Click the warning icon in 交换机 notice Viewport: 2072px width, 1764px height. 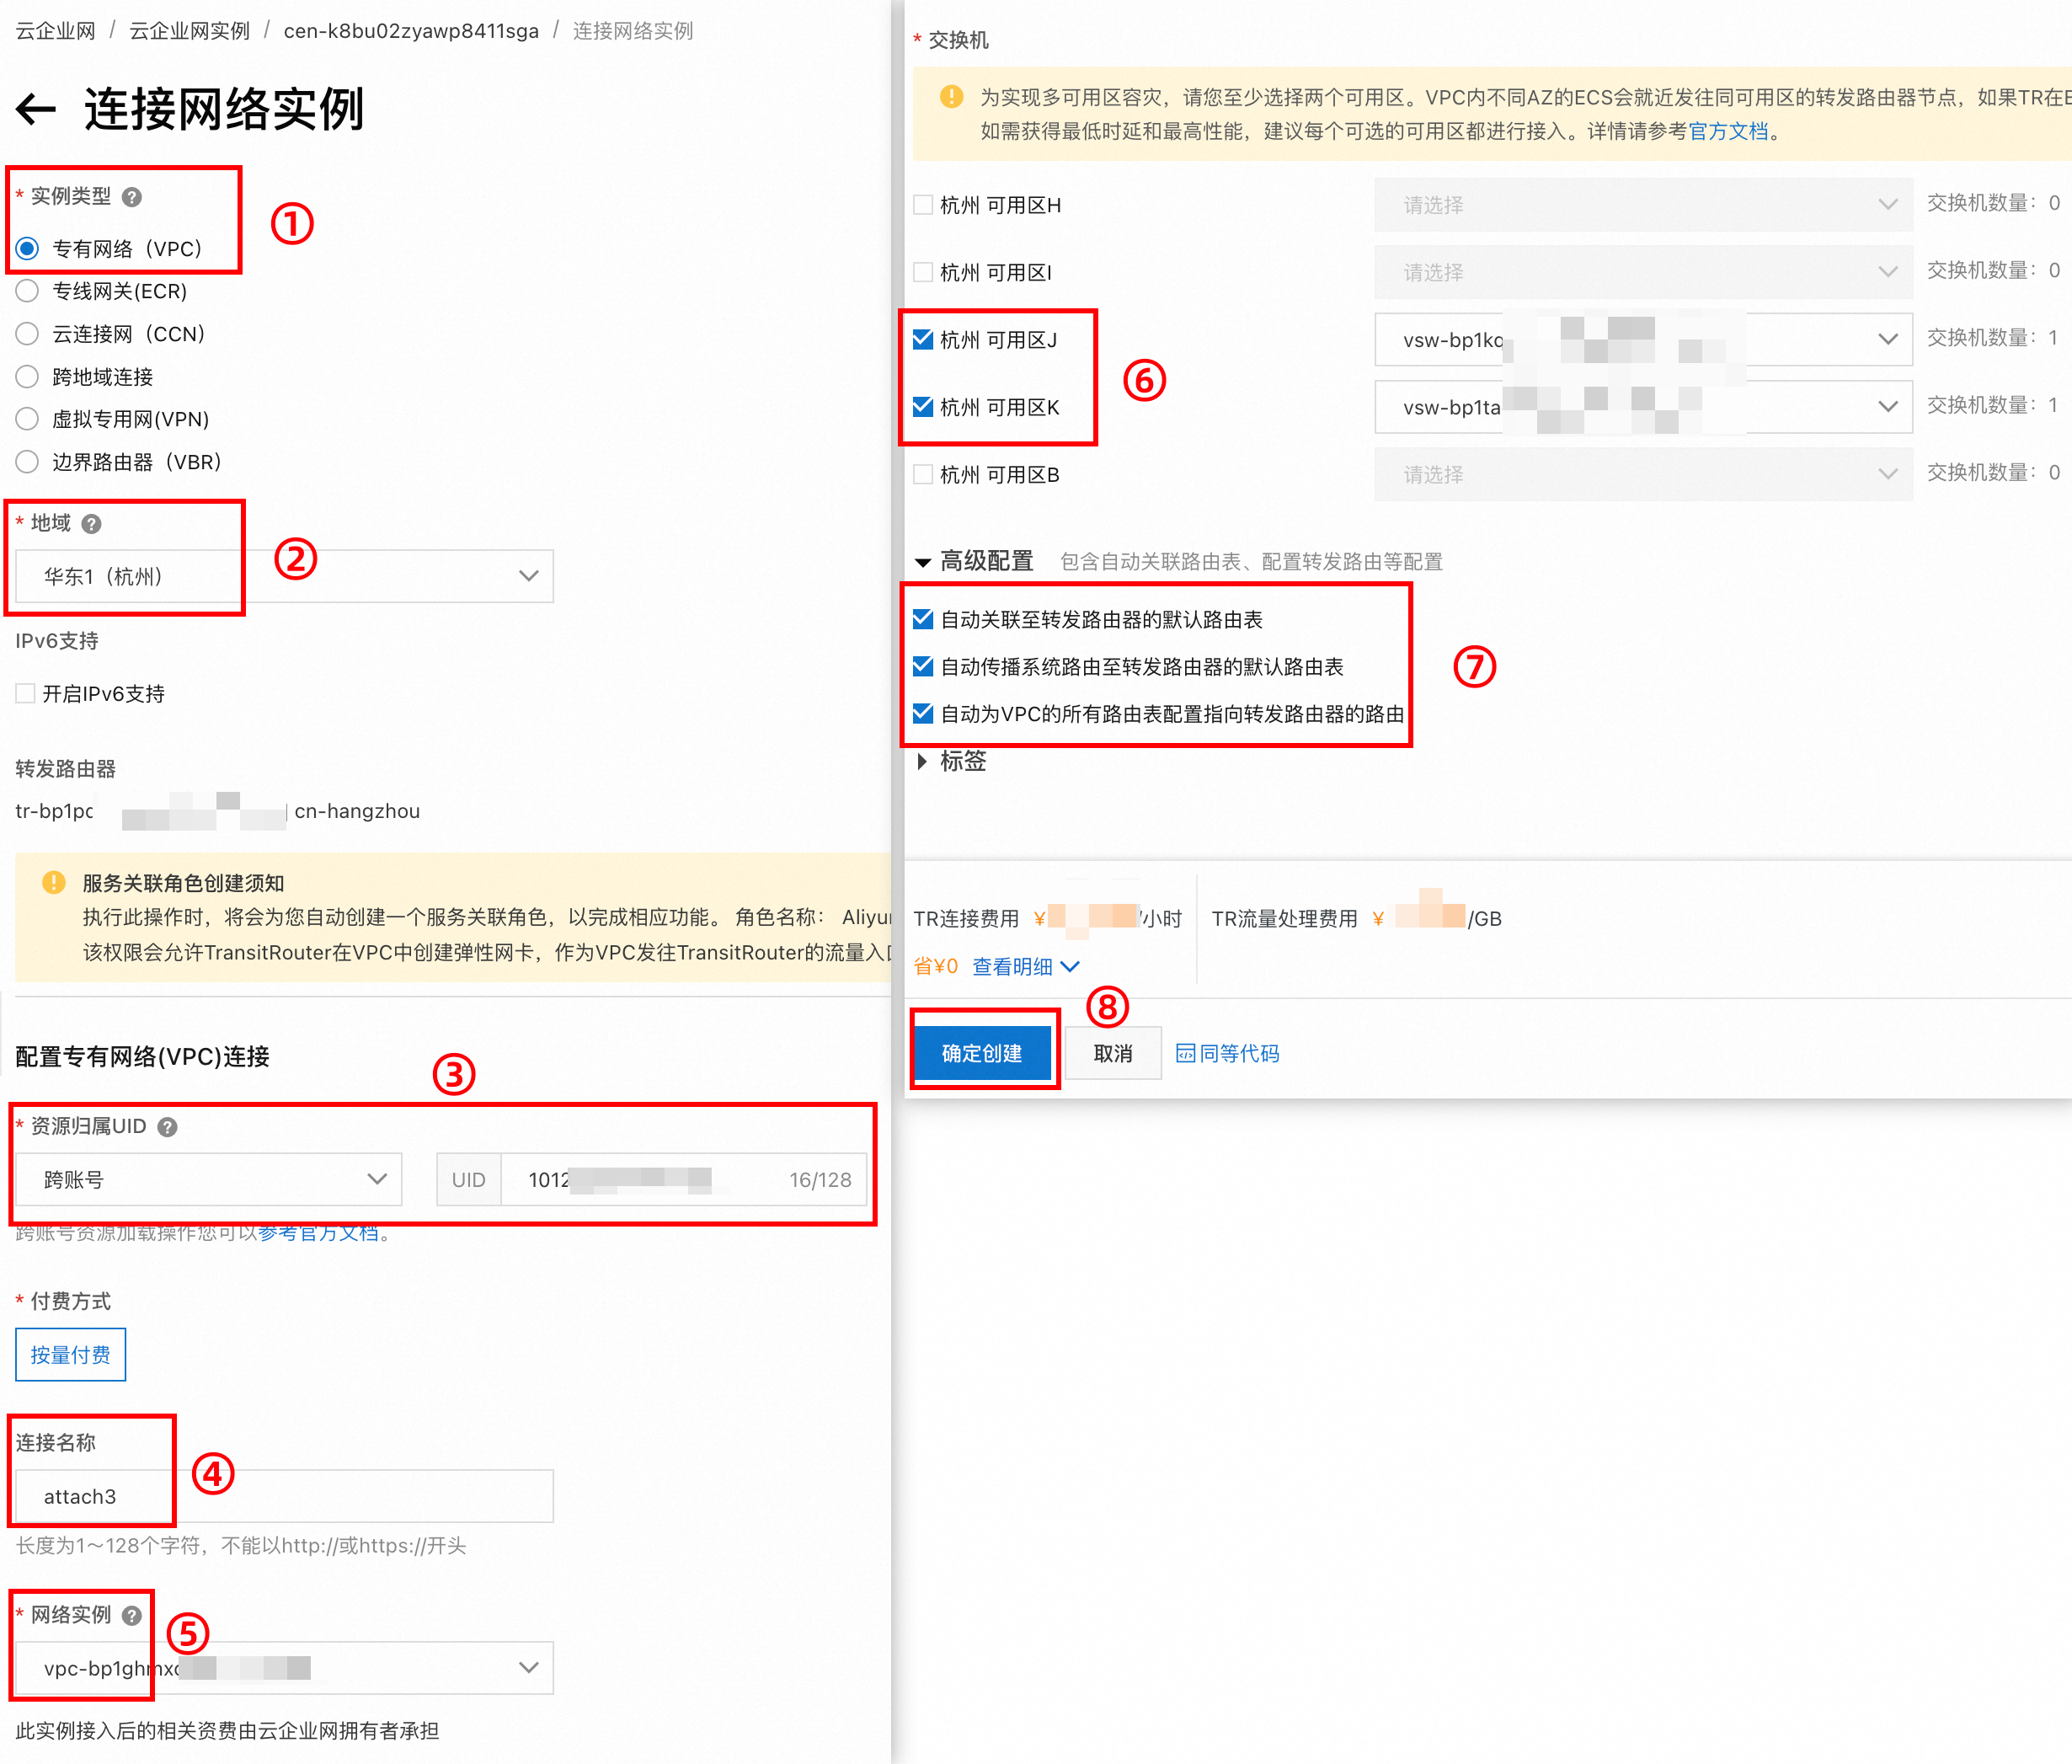point(951,97)
